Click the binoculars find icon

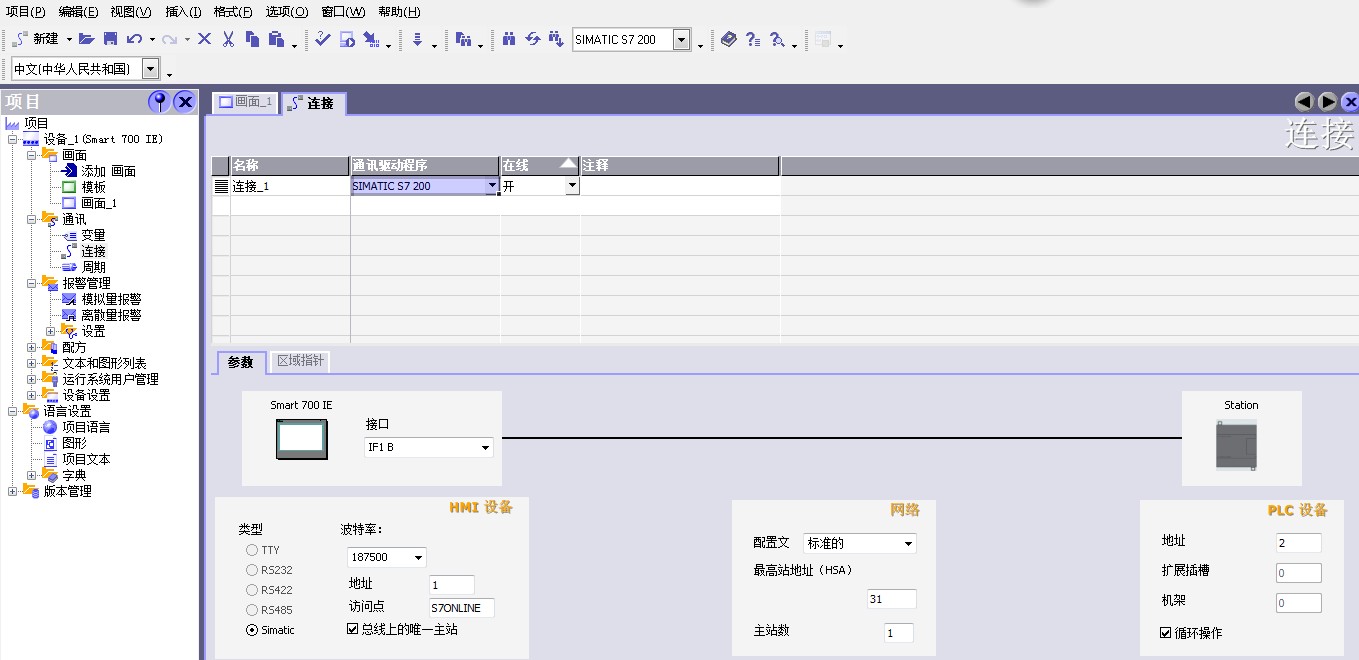click(x=509, y=39)
